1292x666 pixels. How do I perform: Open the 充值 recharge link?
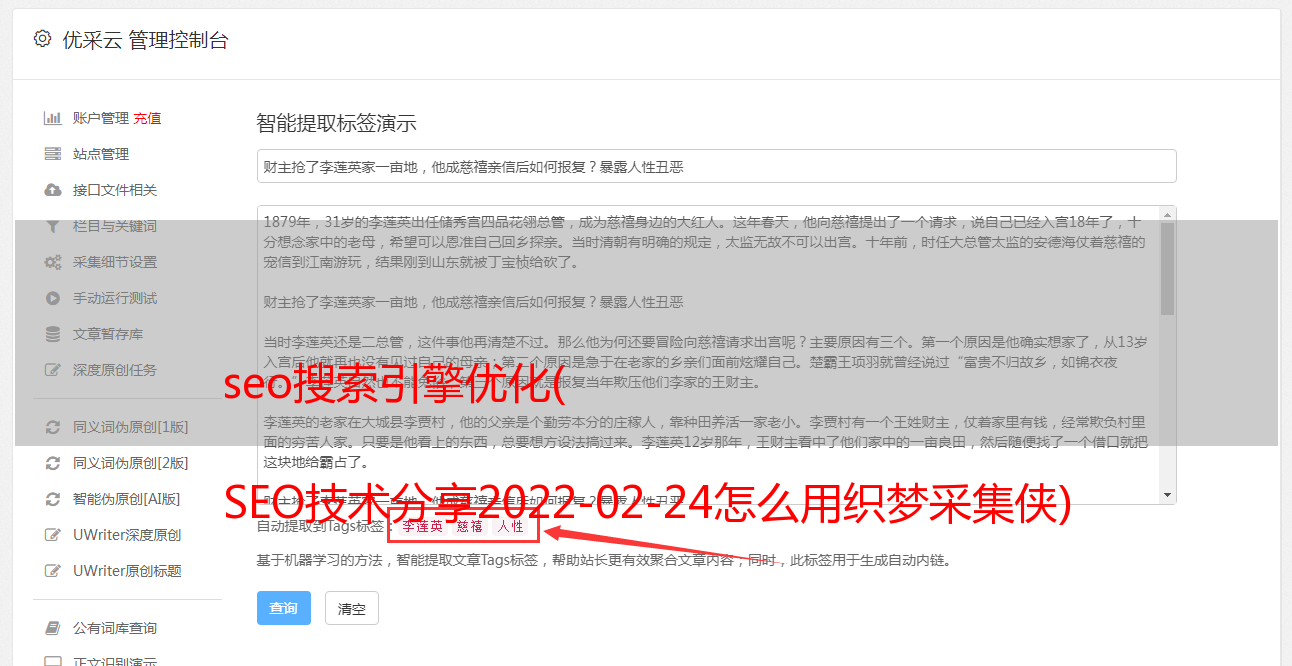pyautogui.click(x=147, y=118)
